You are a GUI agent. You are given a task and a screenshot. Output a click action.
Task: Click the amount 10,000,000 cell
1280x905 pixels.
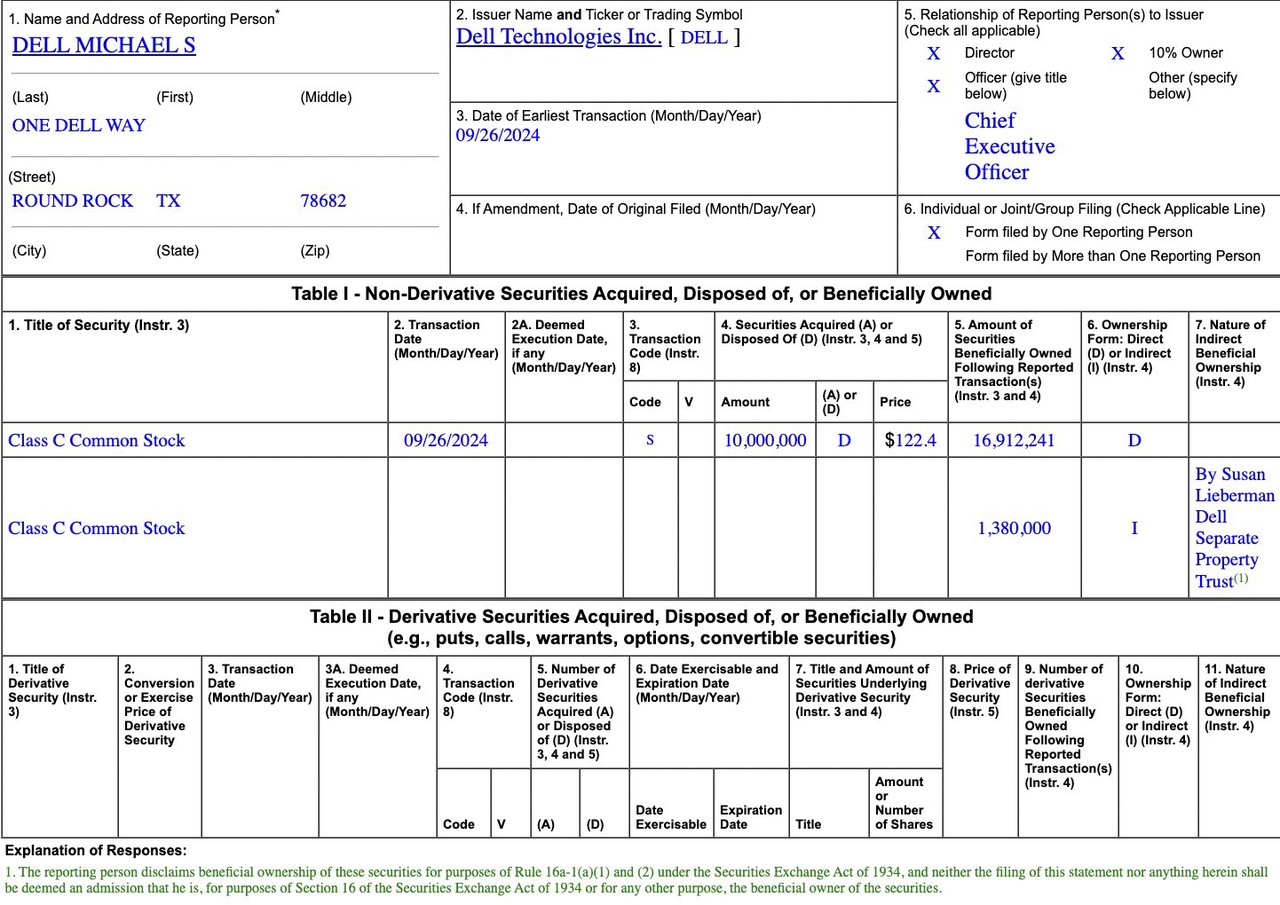point(765,441)
